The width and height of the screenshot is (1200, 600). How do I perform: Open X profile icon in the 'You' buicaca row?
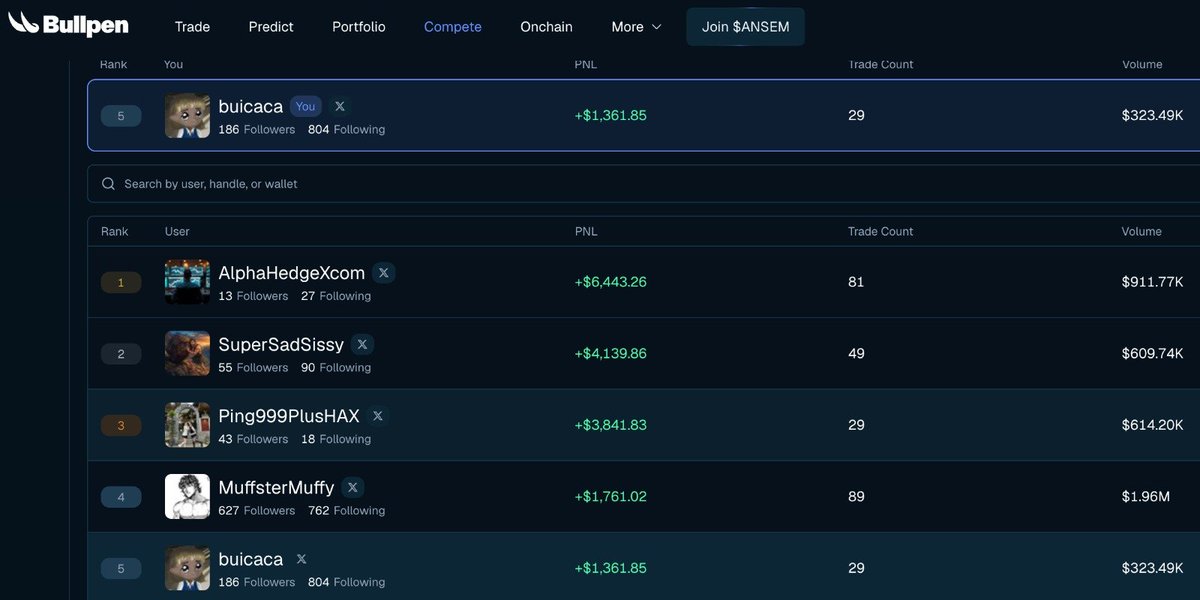tap(340, 106)
